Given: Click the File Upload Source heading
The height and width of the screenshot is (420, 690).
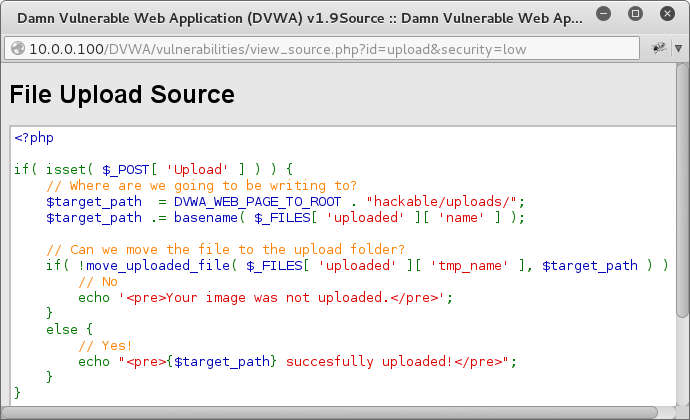Looking at the screenshot, I should (x=122, y=94).
